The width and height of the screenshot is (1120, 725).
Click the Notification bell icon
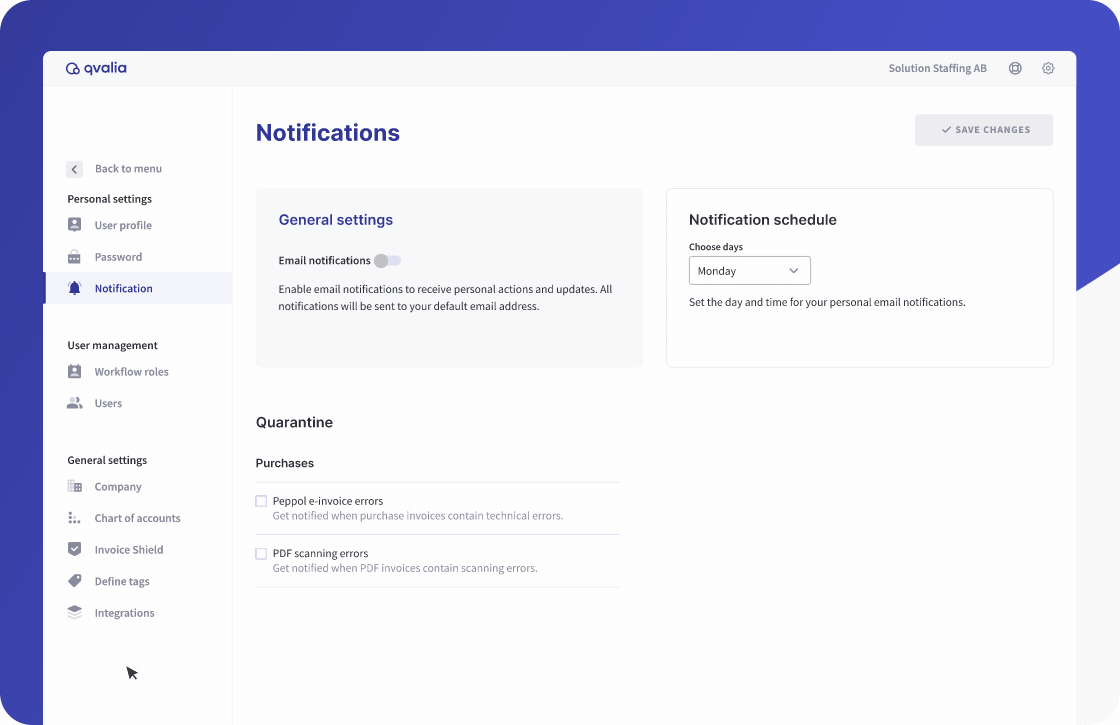pyautogui.click(x=74, y=288)
